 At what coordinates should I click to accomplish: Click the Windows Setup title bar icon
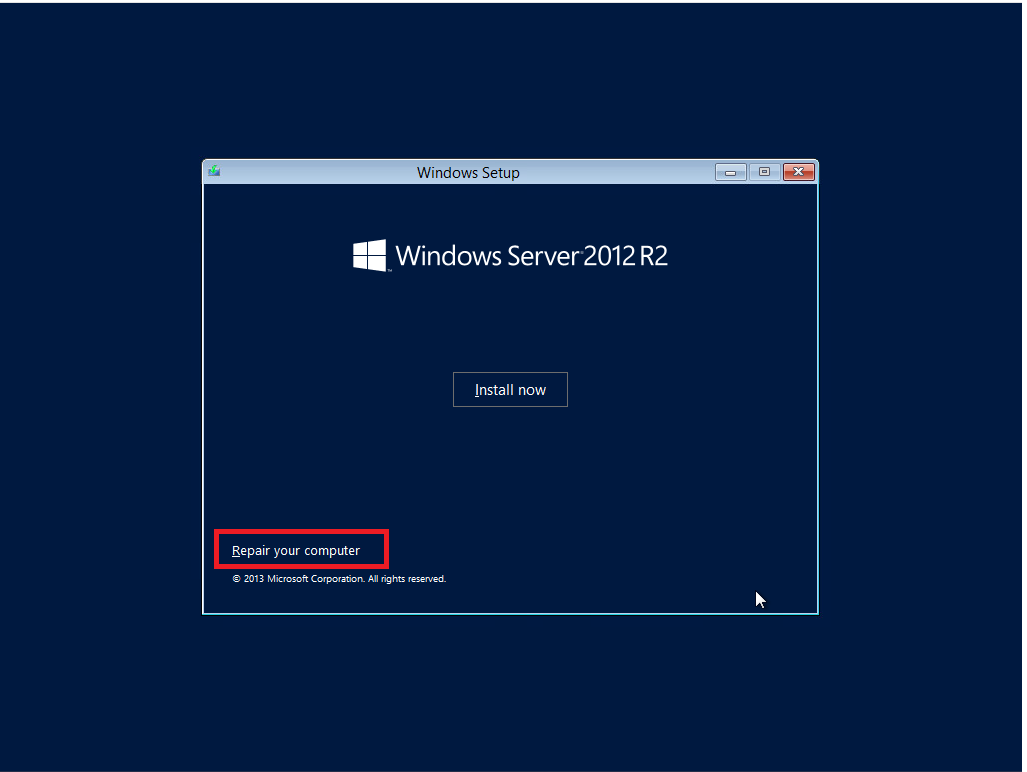coord(214,172)
